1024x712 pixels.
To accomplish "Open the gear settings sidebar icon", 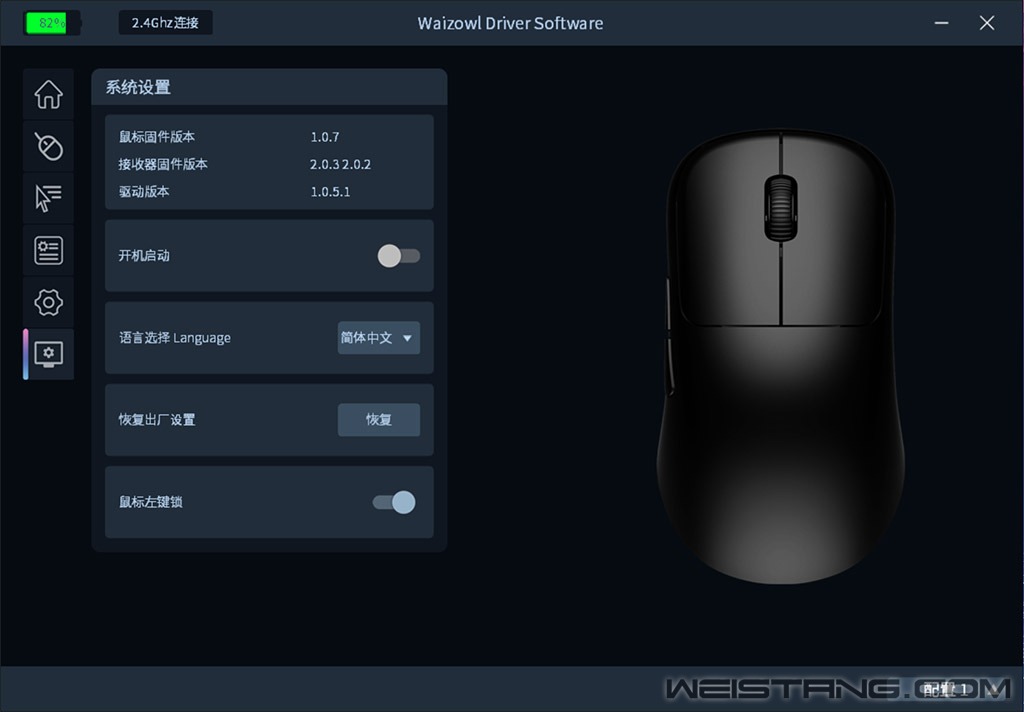I will click(x=48, y=302).
